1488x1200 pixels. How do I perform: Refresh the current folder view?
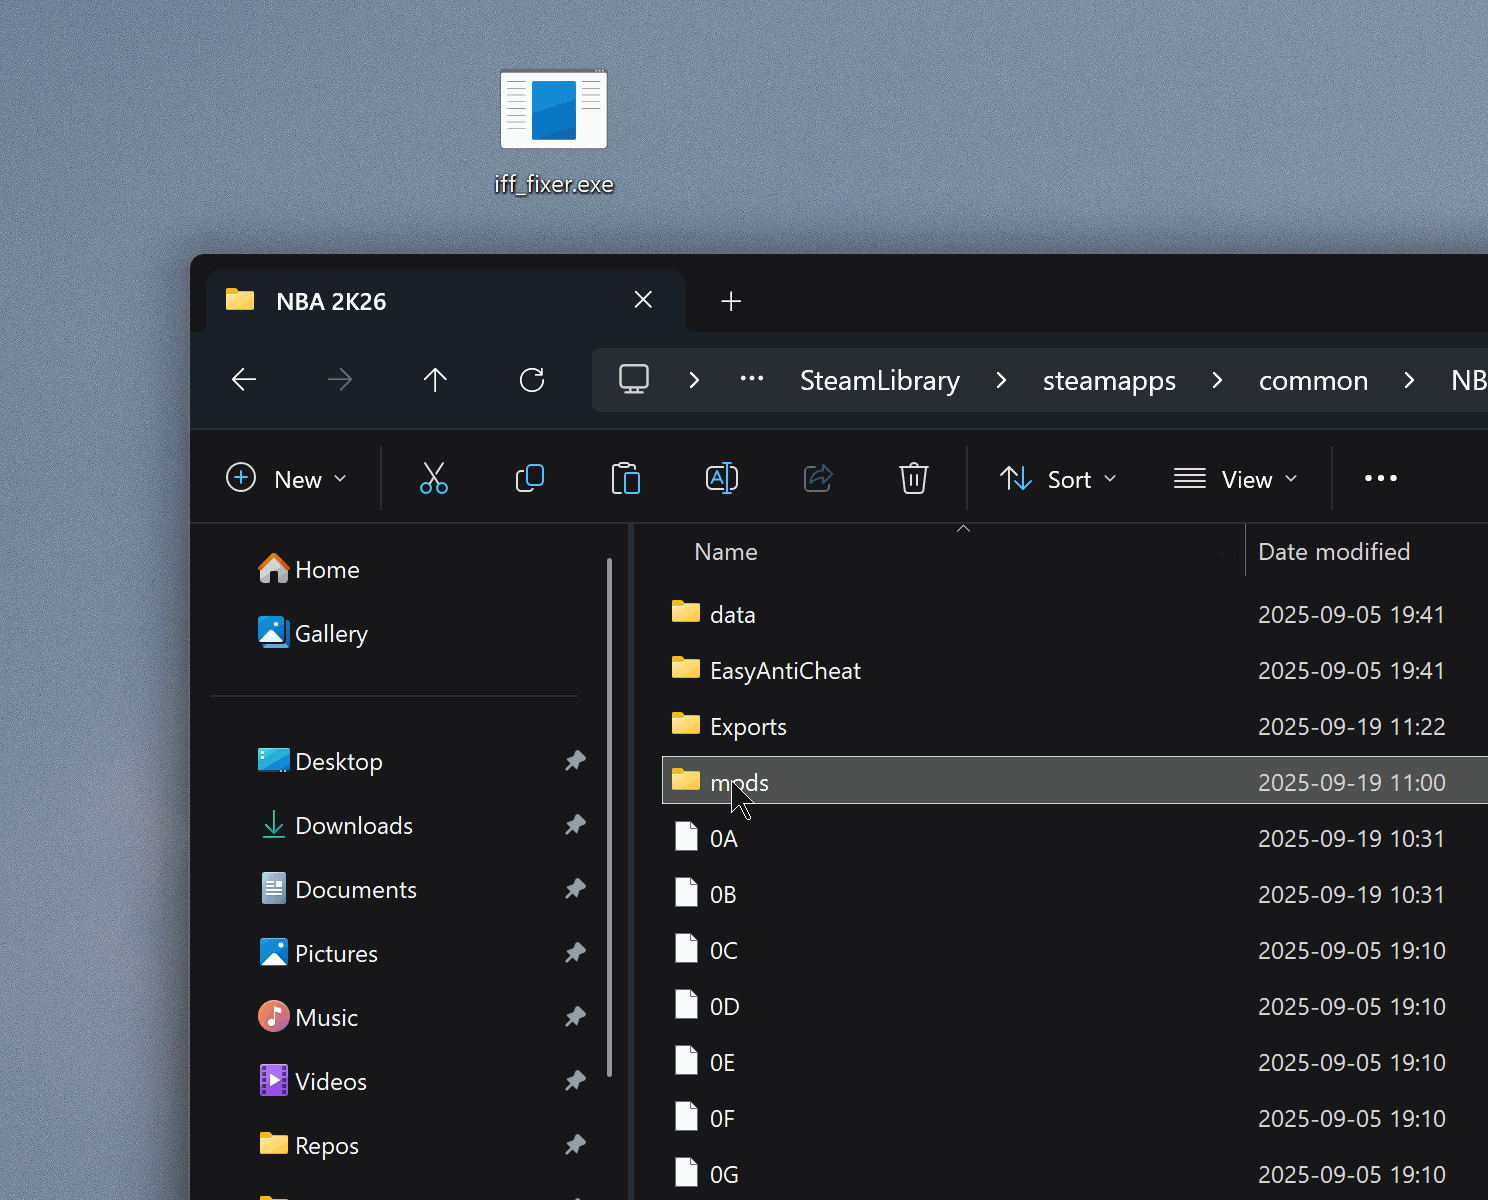[x=532, y=380]
